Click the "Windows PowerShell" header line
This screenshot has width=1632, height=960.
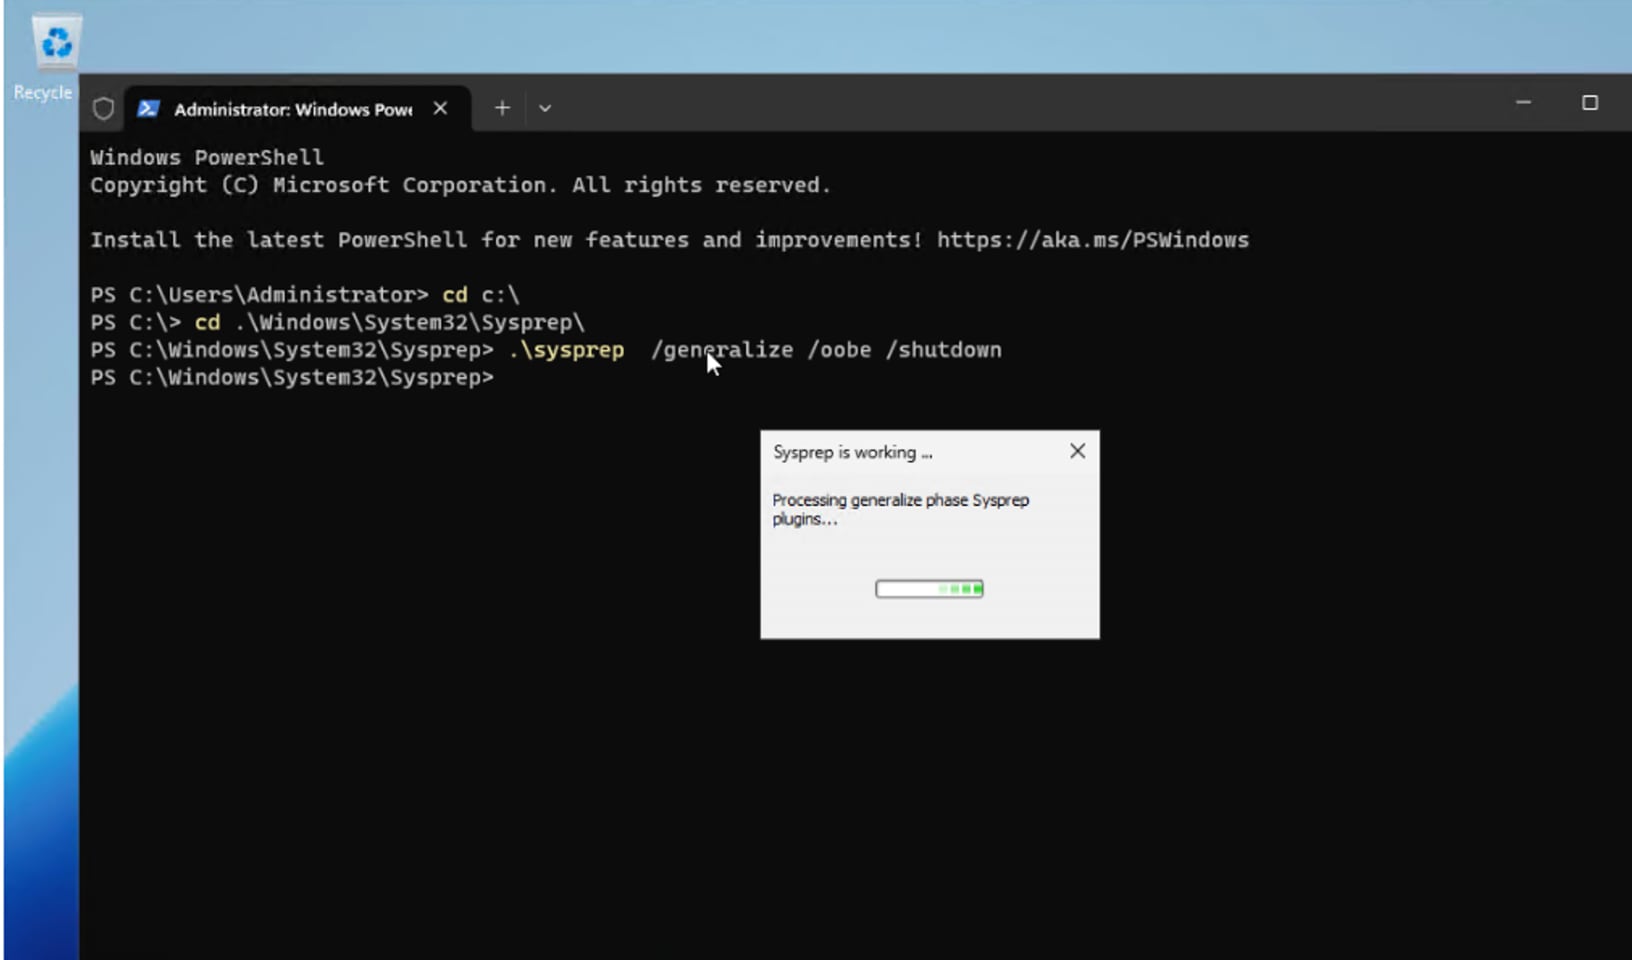[x=207, y=157]
